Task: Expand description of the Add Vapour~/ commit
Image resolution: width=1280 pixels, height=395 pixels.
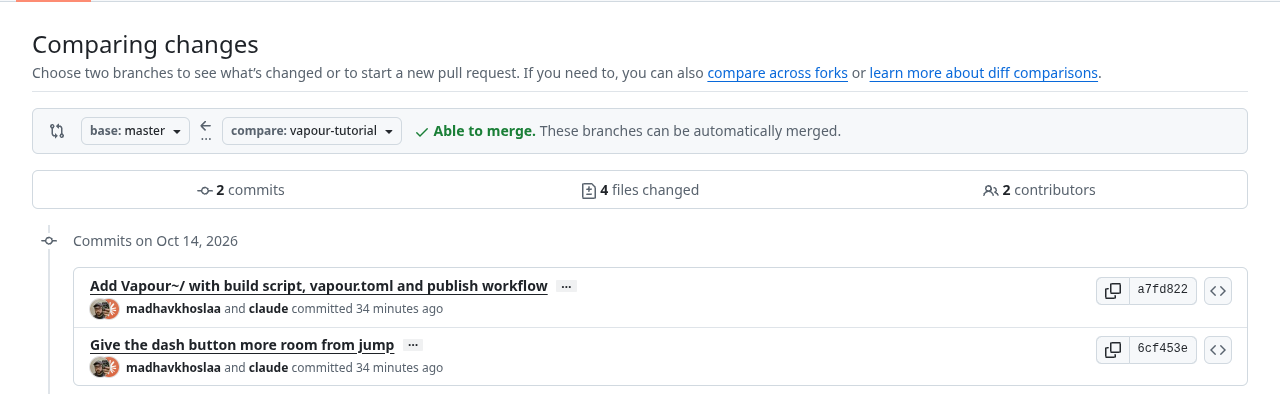Action: pos(566,286)
